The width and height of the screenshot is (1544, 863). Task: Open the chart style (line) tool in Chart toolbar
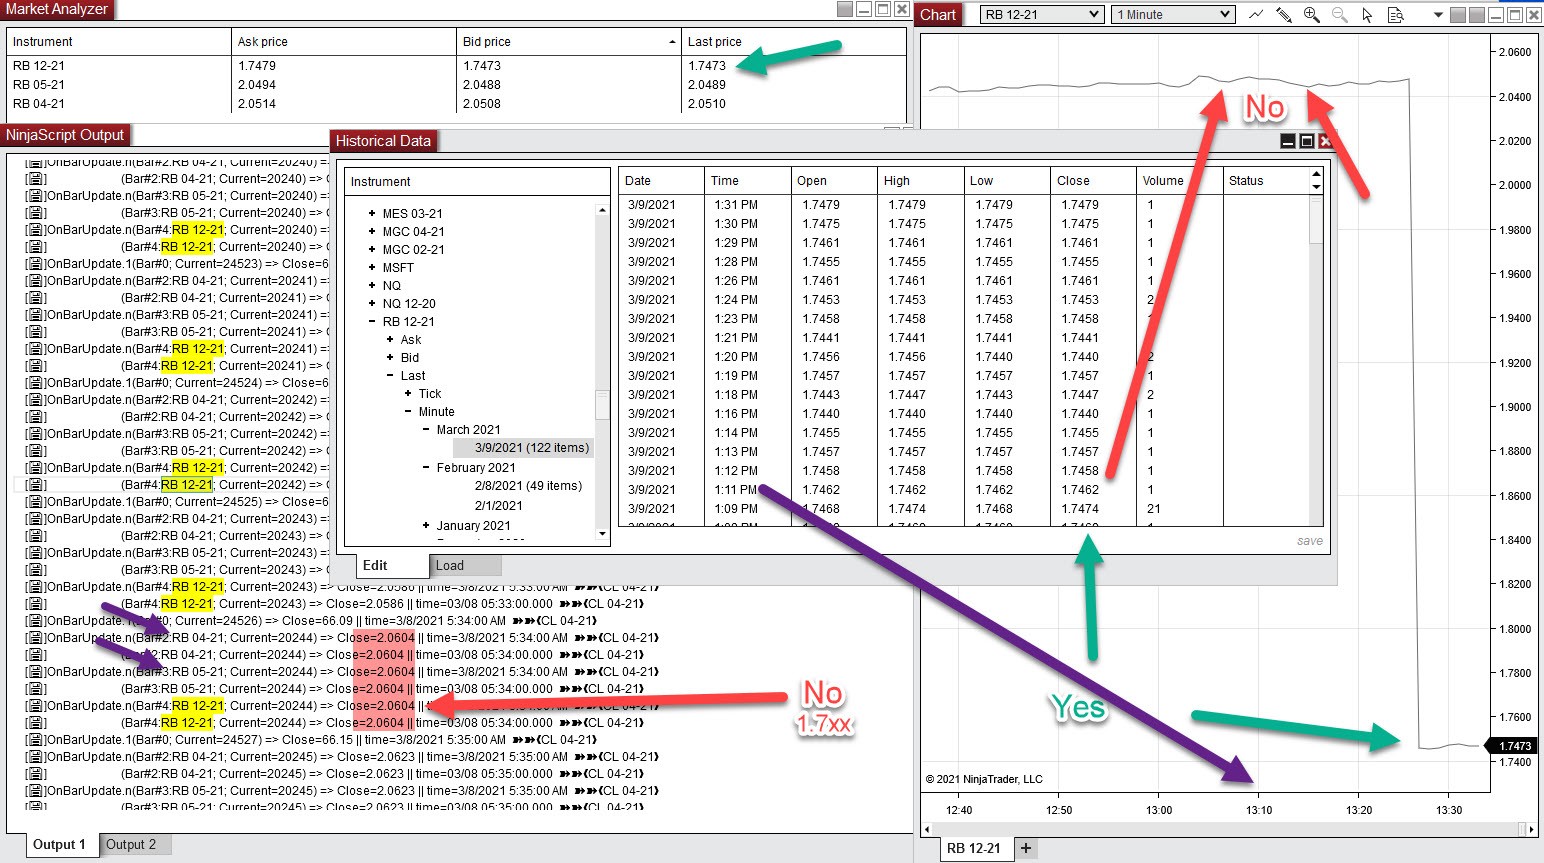tap(1256, 15)
